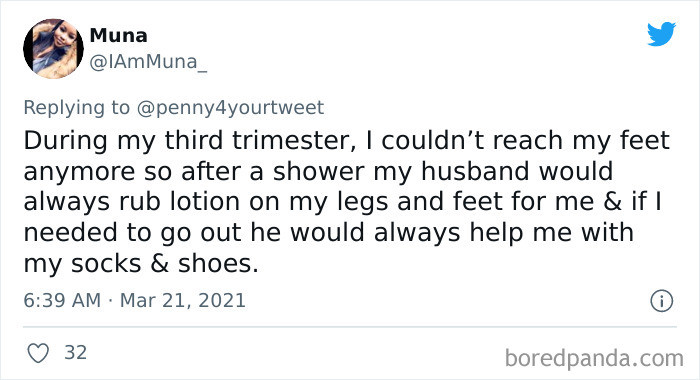Click the display name Muna
700x380 pixels.
pos(118,35)
